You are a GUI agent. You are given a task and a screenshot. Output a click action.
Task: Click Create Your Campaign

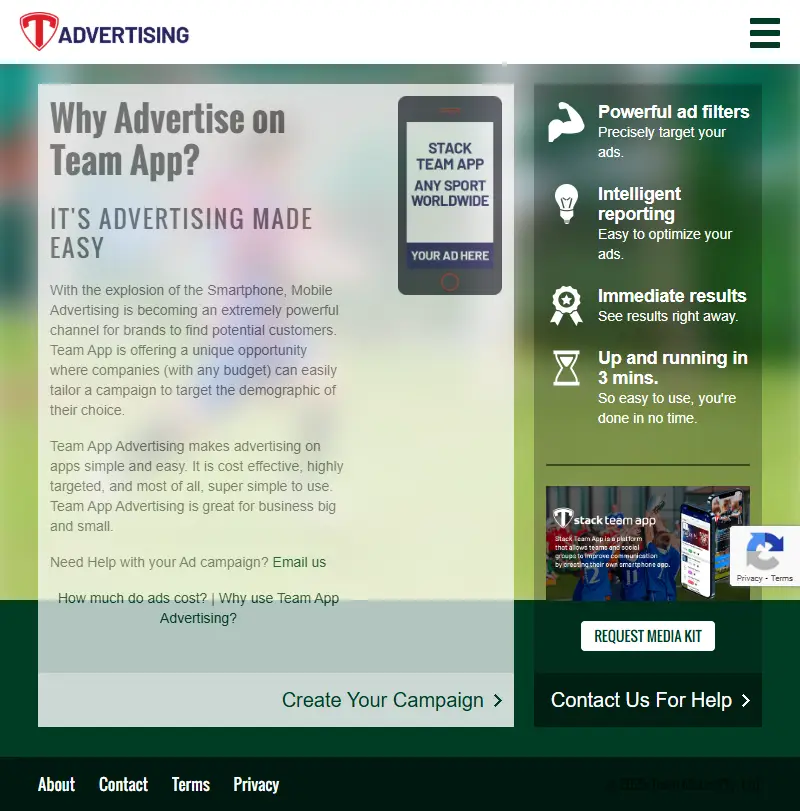pos(391,700)
